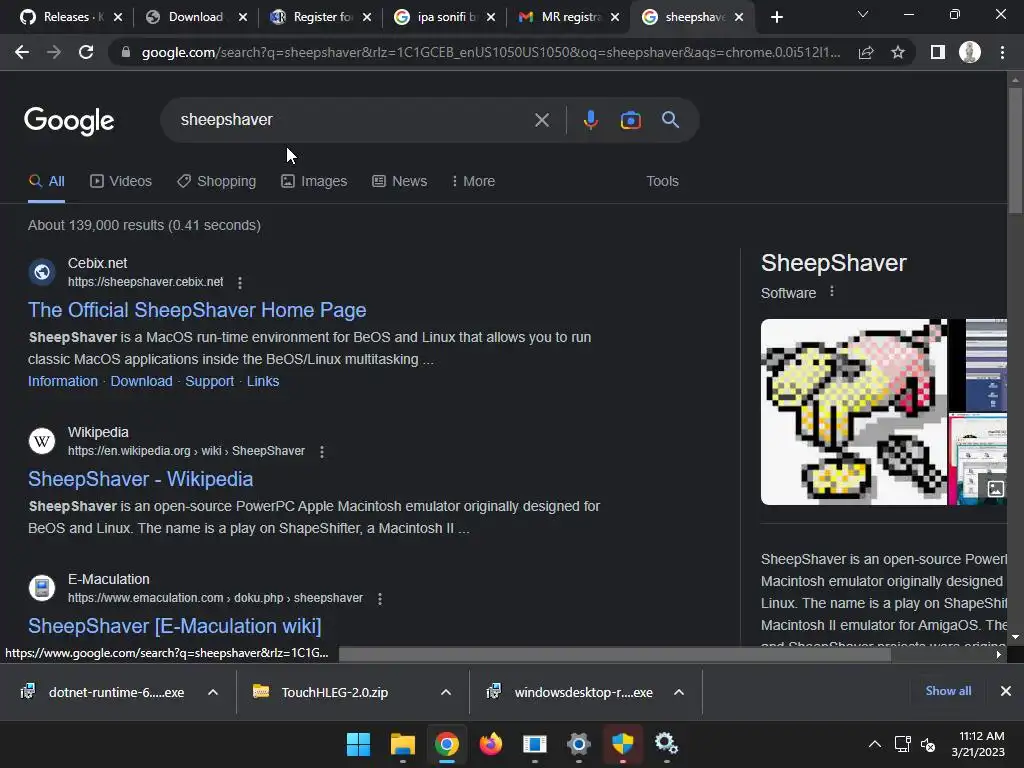Open options for E-Maculation result
This screenshot has height=768, width=1024.
tap(379, 599)
